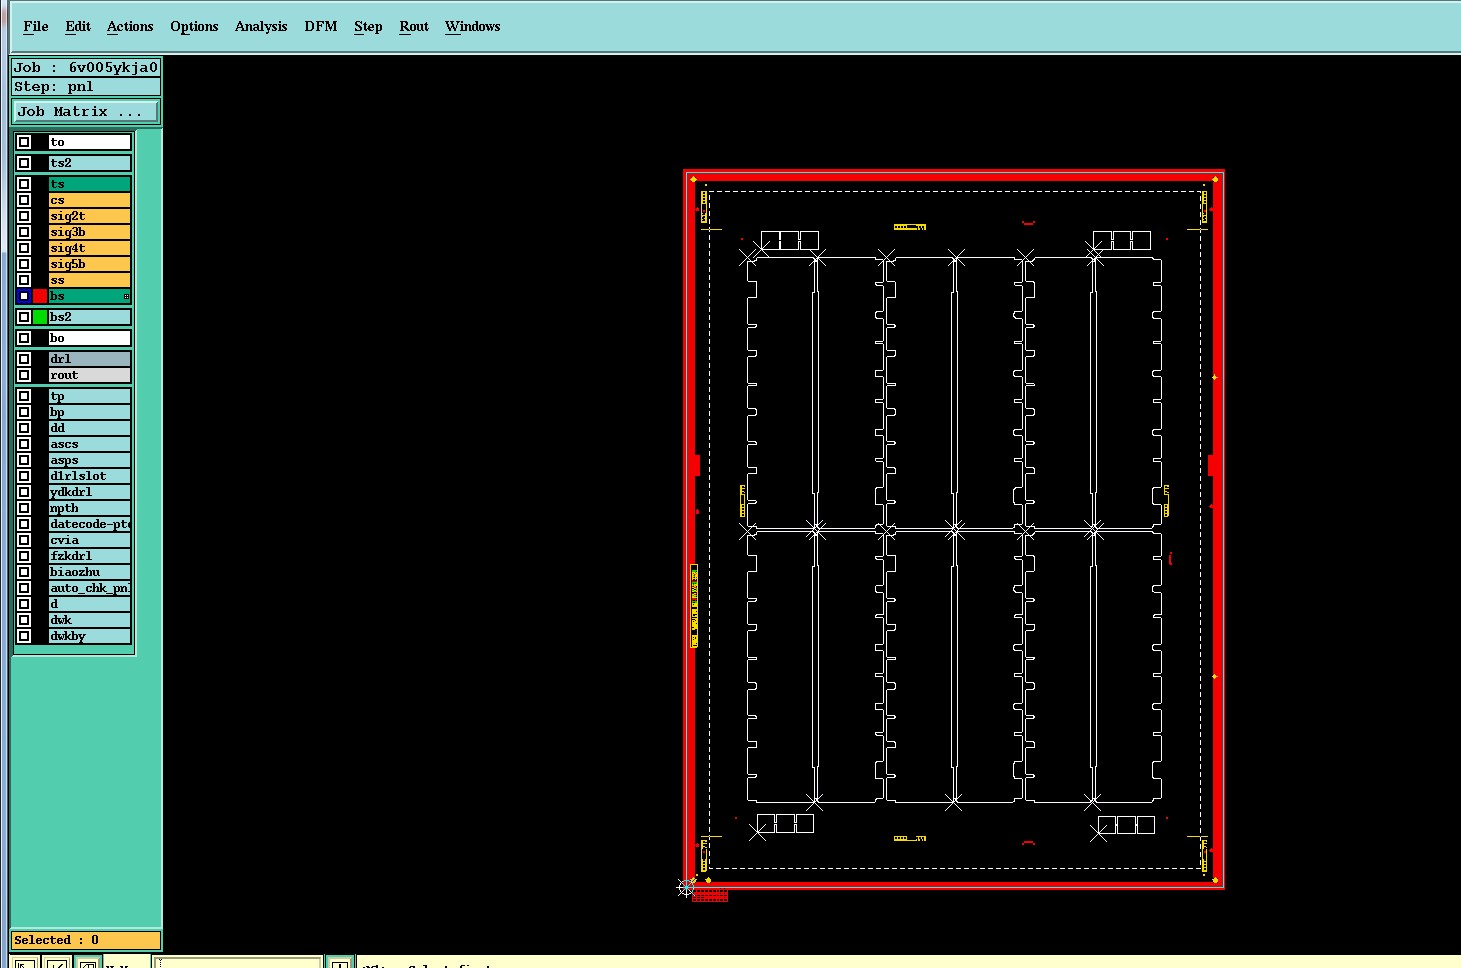Open the Windows menu

point(473,26)
